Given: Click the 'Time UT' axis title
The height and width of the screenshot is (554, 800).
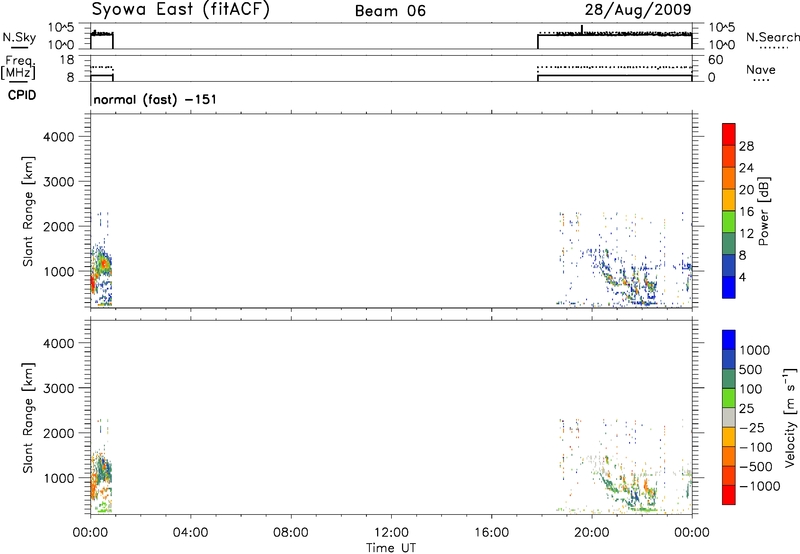Looking at the screenshot, I should pyautogui.click(x=391, y=548).
